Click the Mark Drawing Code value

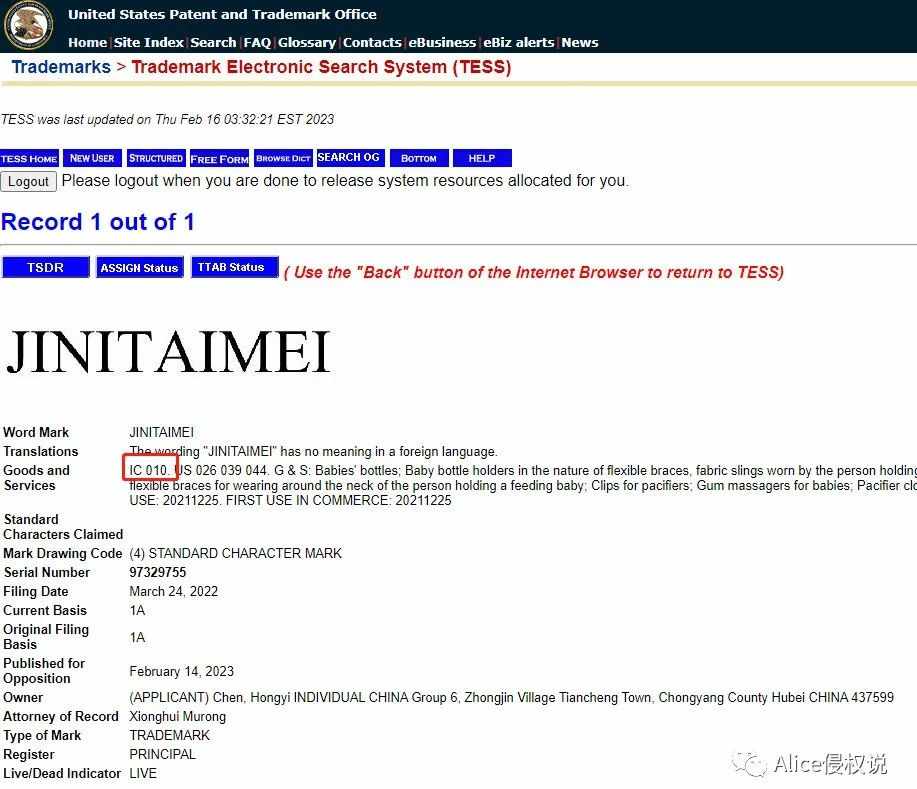(235, 553)
